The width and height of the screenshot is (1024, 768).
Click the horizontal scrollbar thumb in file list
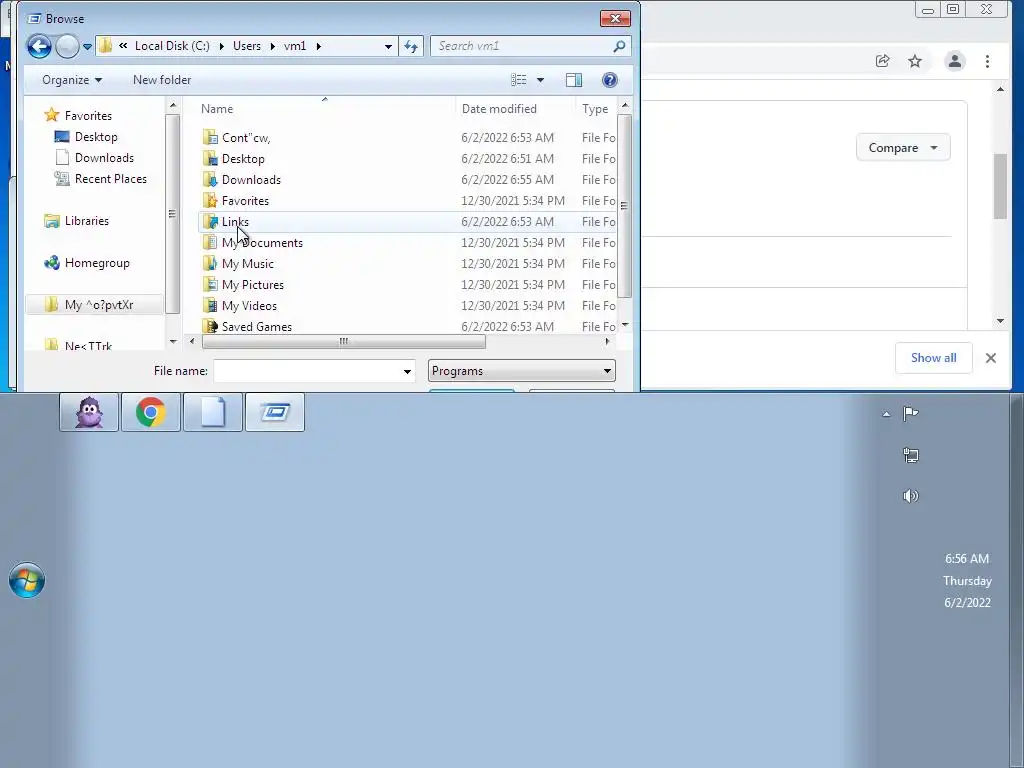pyautogui.click(x=344, y=342)
